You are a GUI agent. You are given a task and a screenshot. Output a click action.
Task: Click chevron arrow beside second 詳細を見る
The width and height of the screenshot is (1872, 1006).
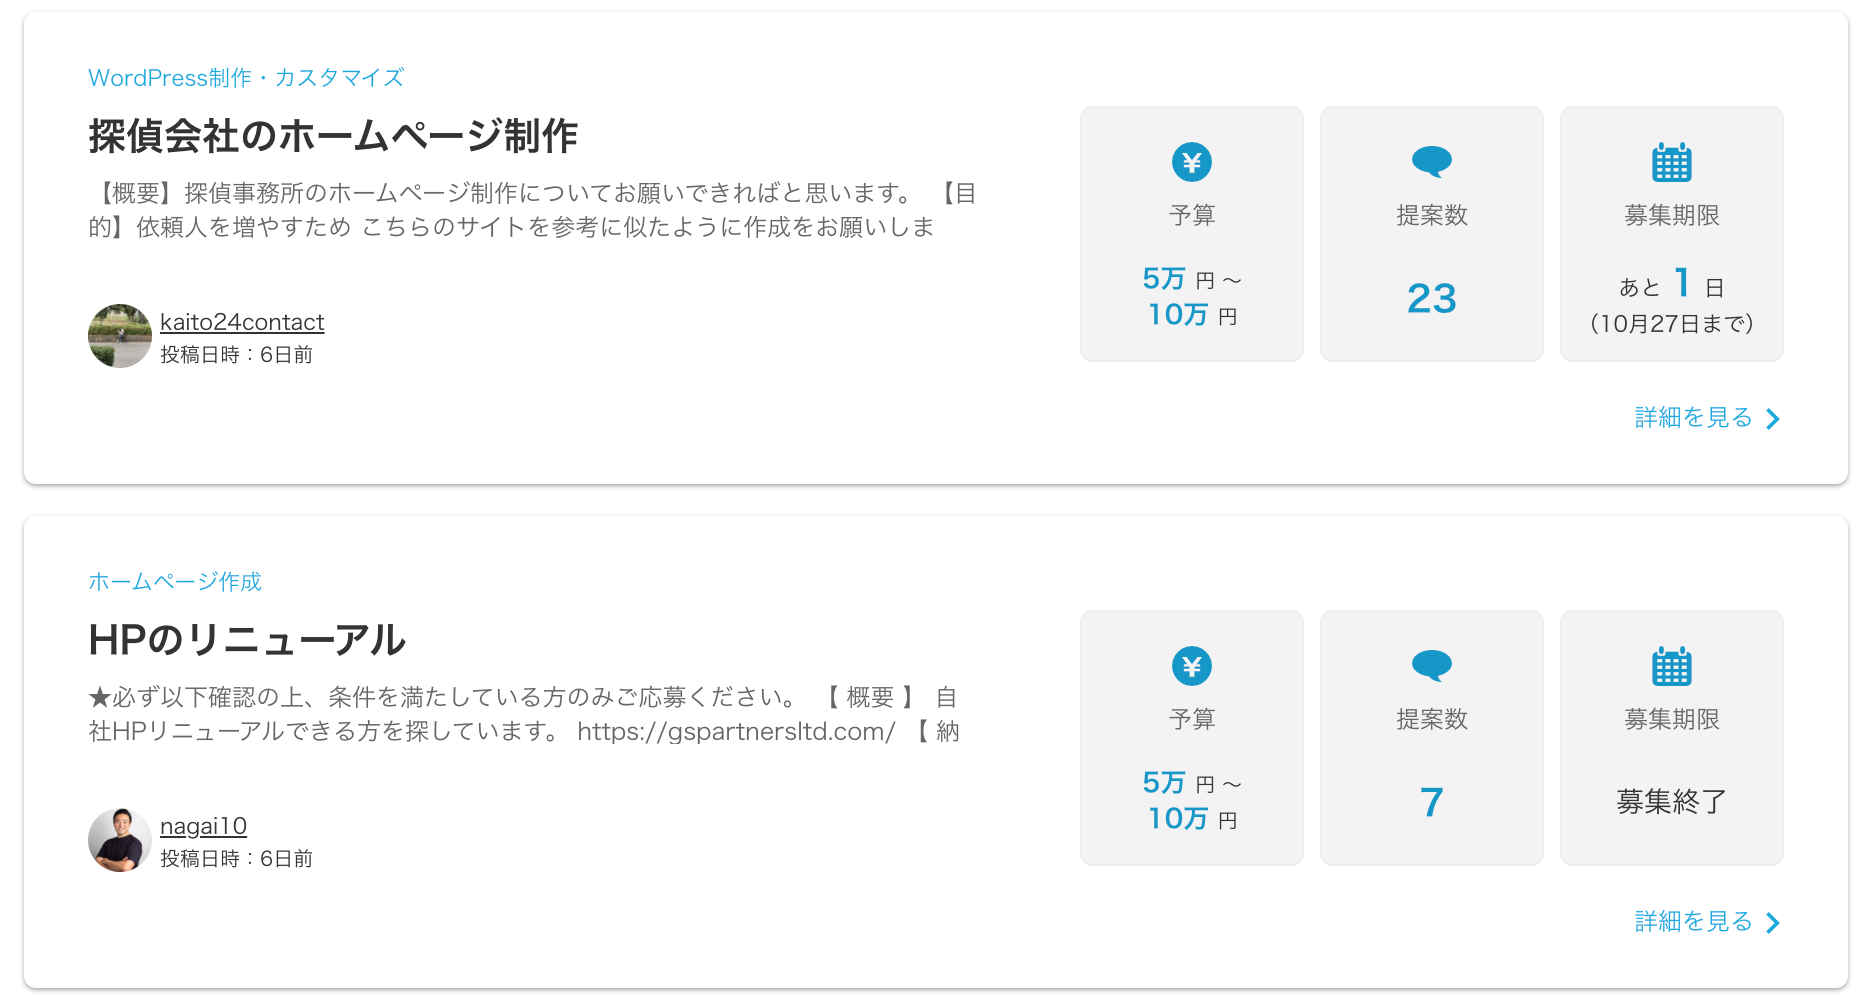tap(1773, 923)
